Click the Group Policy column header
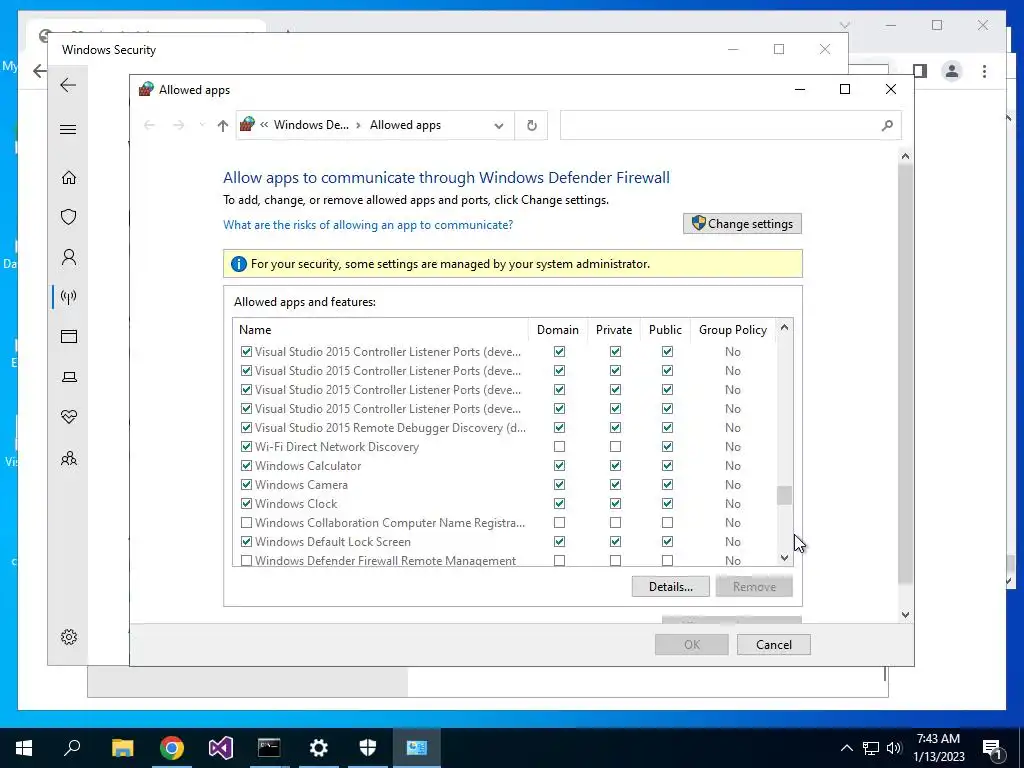1024x768 pixels. (733, 330)
